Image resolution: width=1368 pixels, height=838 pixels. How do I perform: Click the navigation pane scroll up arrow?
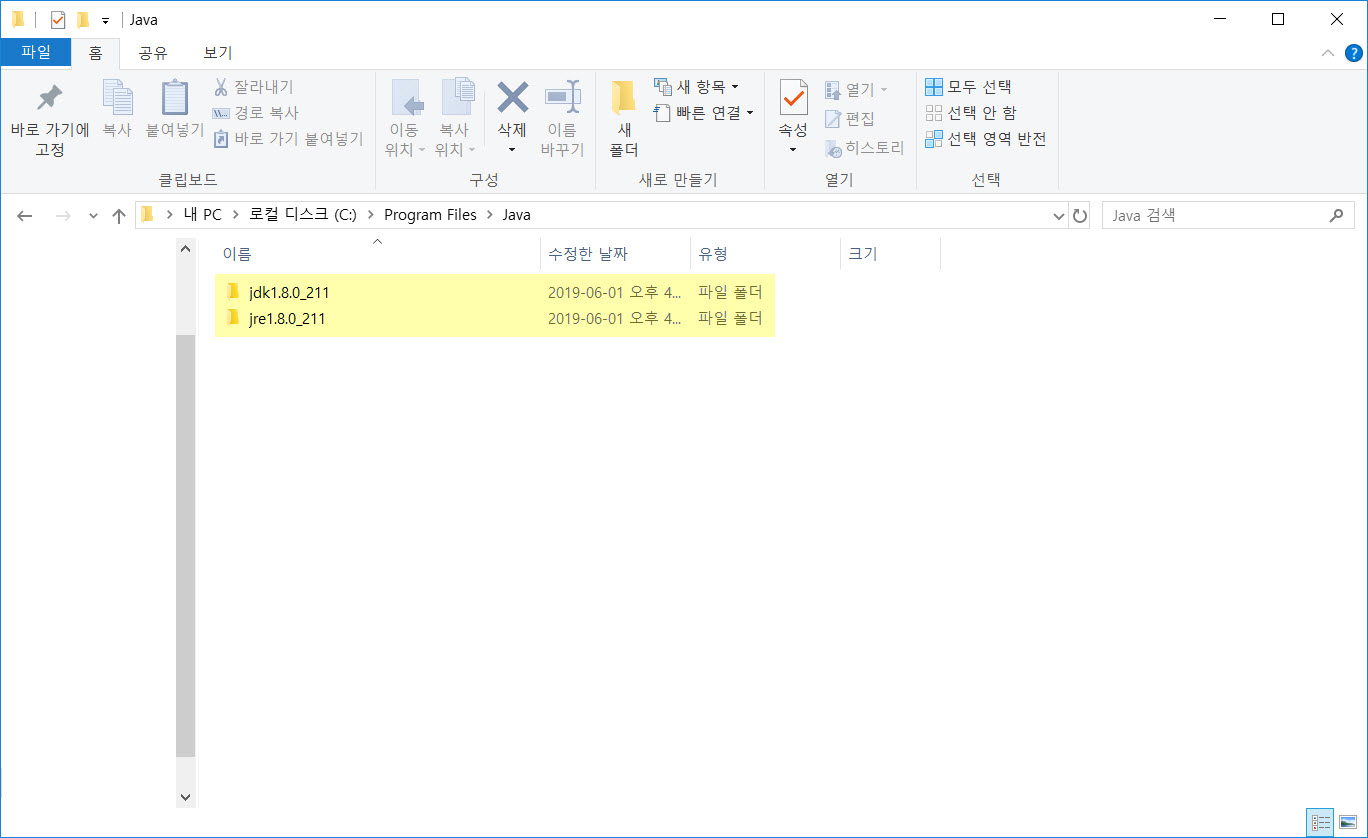click(x=185, y=248)
